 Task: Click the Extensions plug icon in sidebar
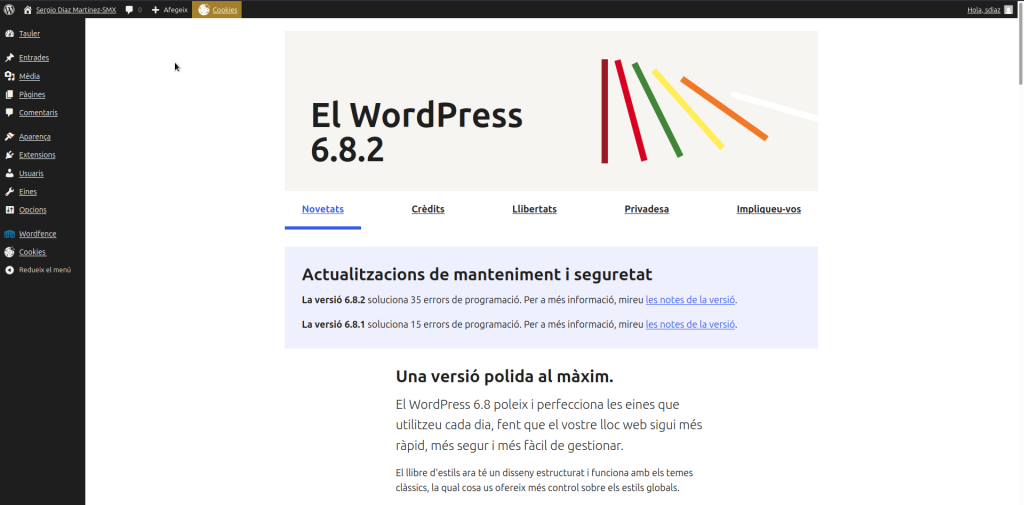[9, 155]
